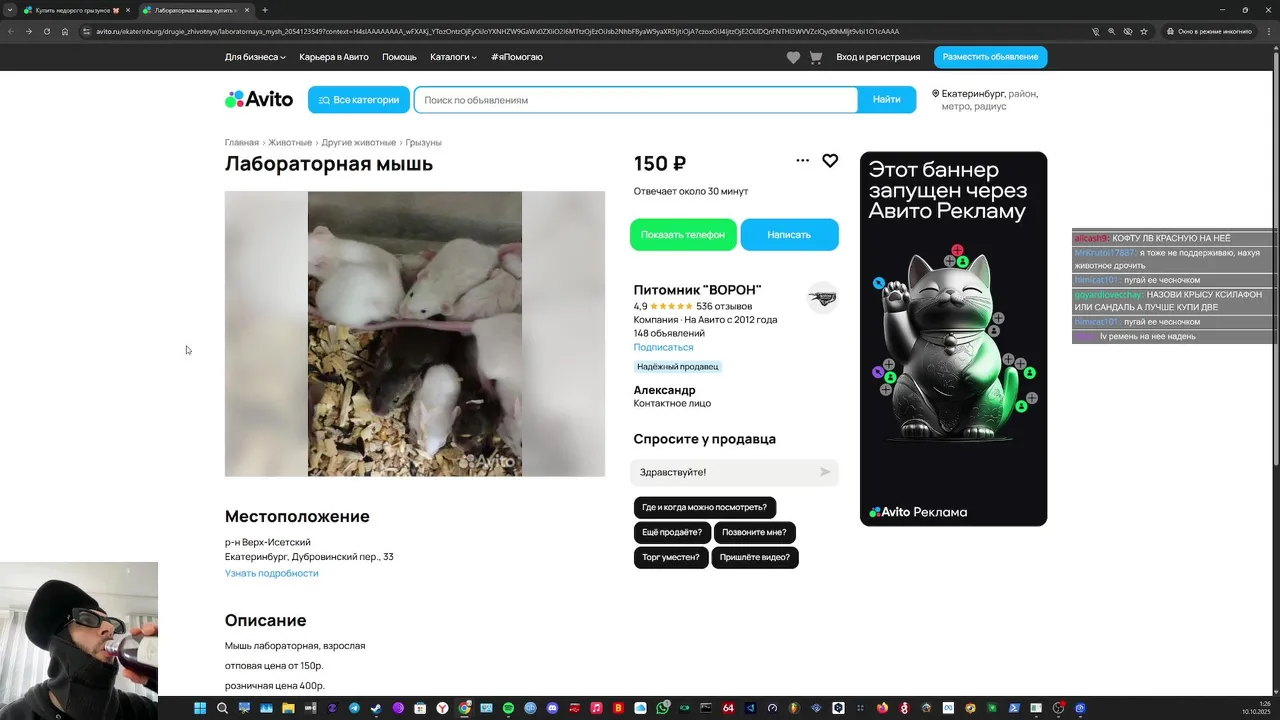Click the Найти search button
The height and width of the screenshot is (720, 1280).
coord(887,100)
